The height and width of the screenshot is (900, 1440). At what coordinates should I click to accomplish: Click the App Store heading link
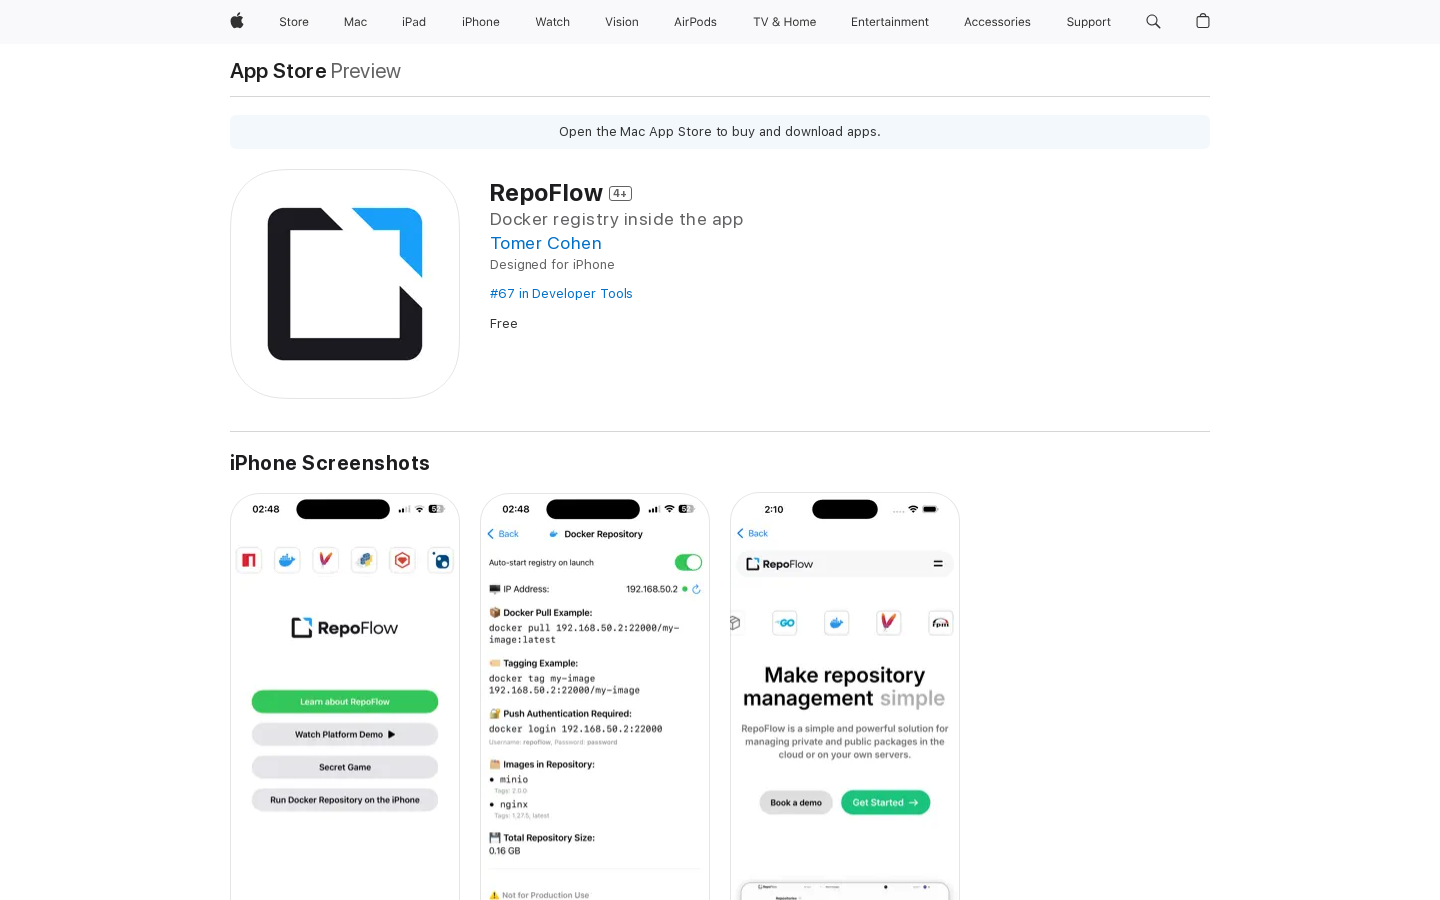(278, 71)
